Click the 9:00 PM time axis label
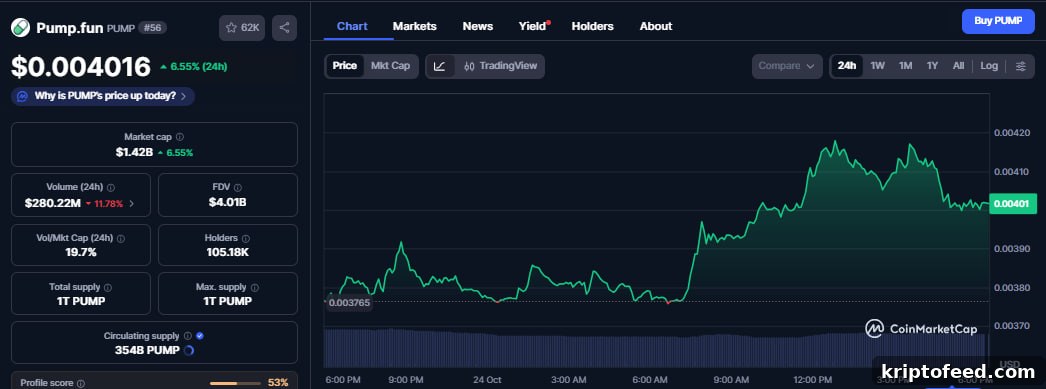Screen dimensions: 1046x389 [x=406, y=380]
